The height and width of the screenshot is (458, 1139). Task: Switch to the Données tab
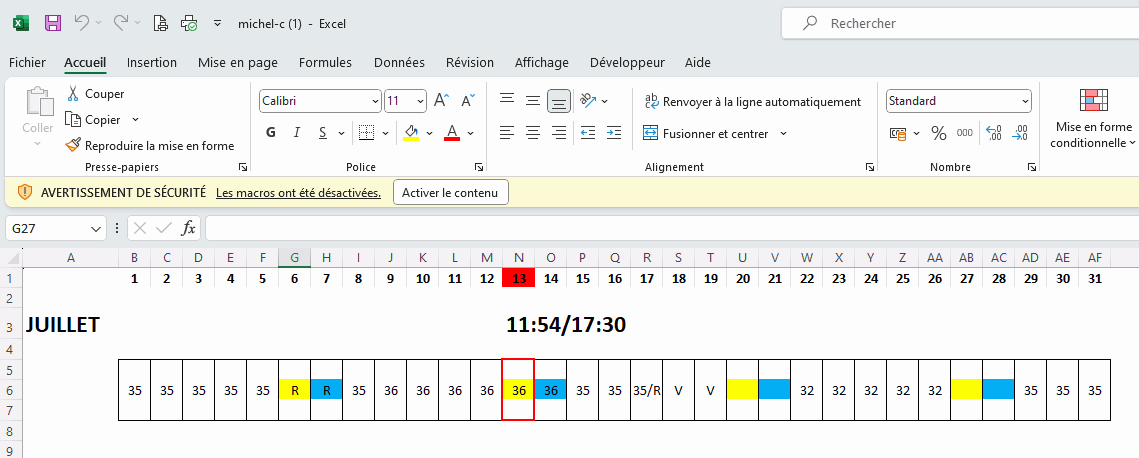400,62
